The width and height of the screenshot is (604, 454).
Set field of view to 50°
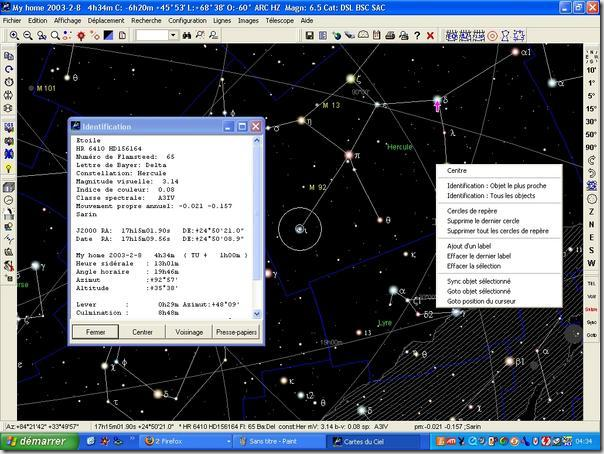point(591,134)
